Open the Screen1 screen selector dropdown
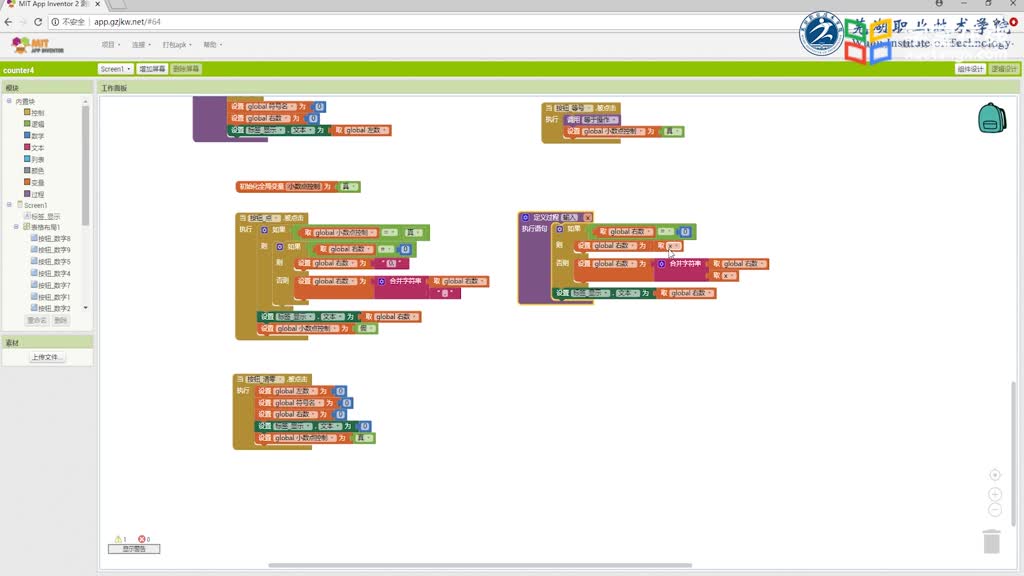 [x=116, y=69]
